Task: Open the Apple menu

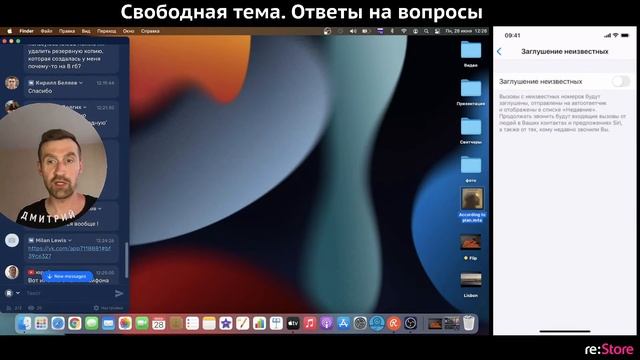Action: [10, 31]
